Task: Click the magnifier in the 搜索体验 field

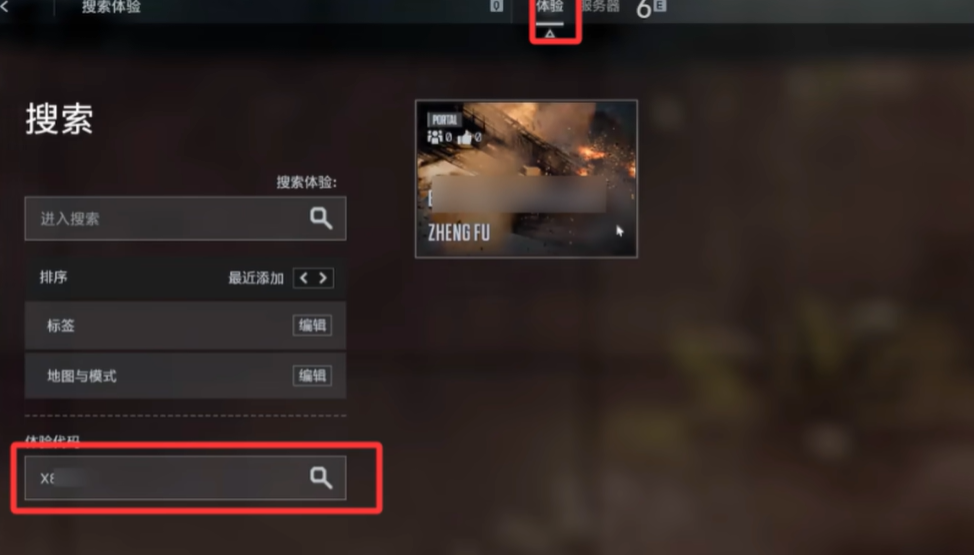Action: point(321,218)
